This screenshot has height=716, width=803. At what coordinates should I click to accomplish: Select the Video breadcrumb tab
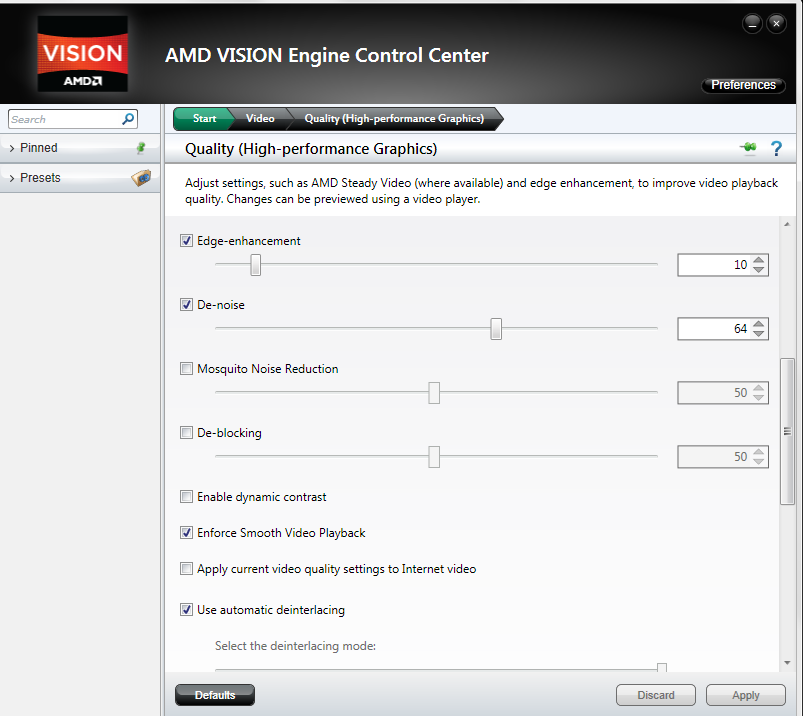click(x=260, y=119)
